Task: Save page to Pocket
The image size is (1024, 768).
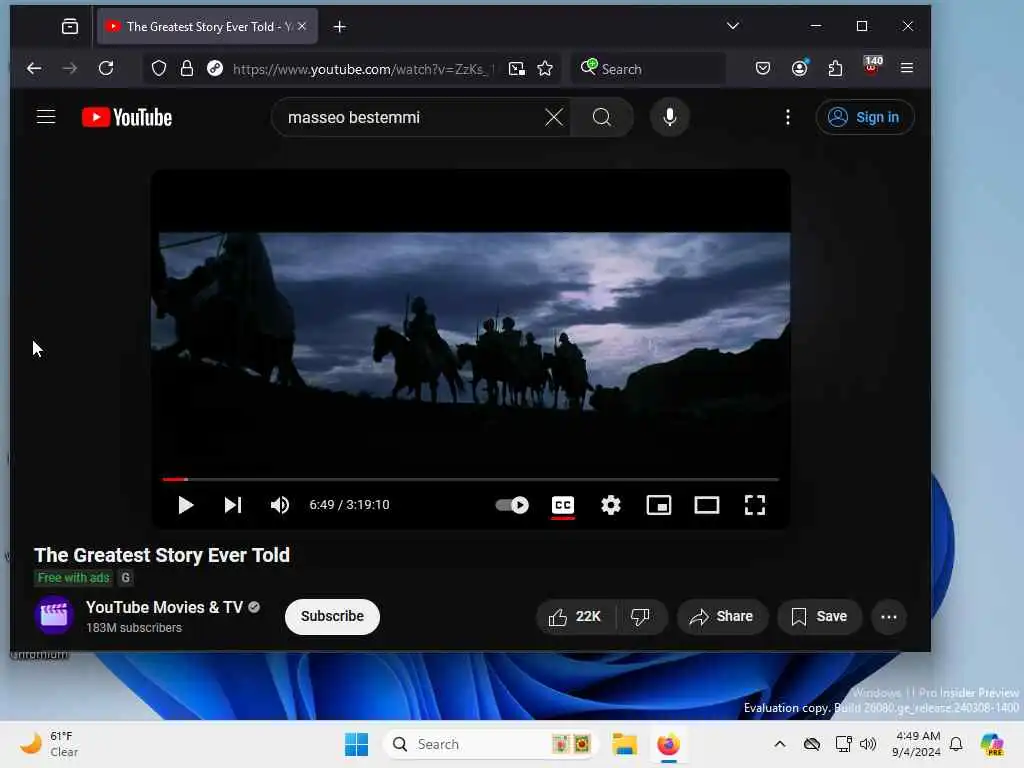Action: point(763,68)
